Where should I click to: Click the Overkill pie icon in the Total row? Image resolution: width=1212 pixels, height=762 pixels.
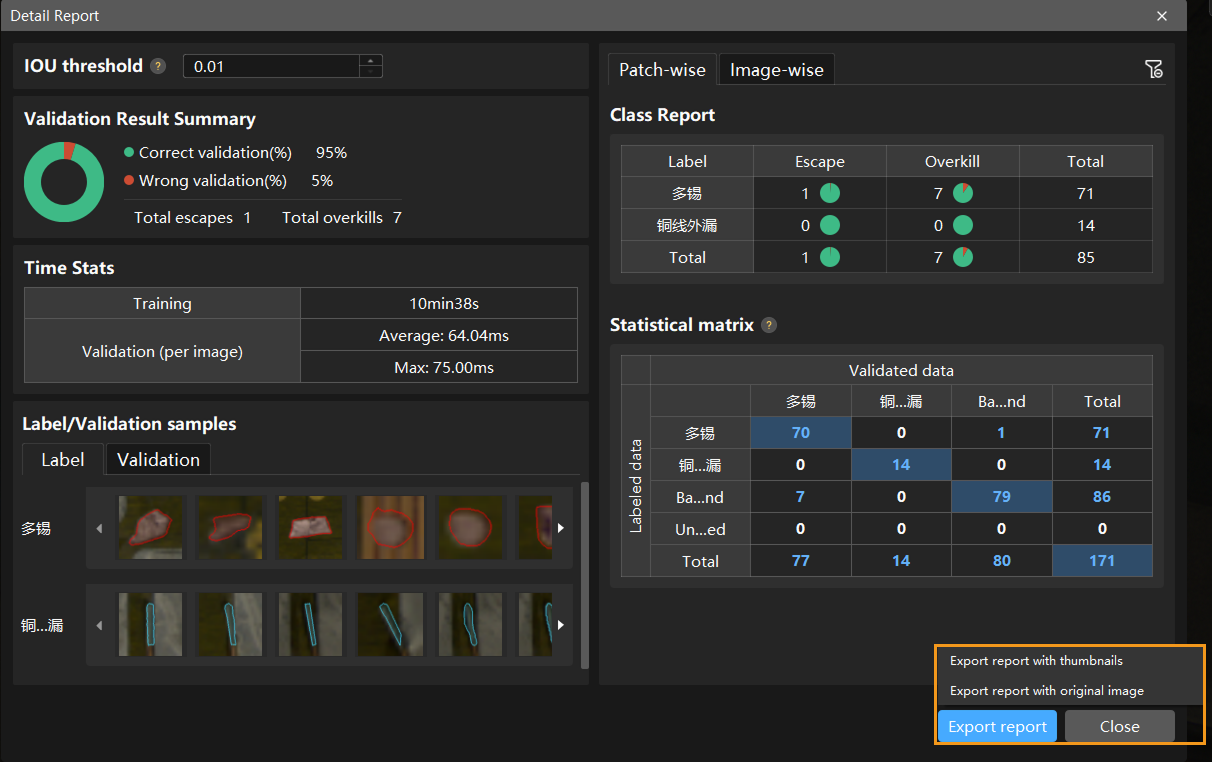pos(963,257)
